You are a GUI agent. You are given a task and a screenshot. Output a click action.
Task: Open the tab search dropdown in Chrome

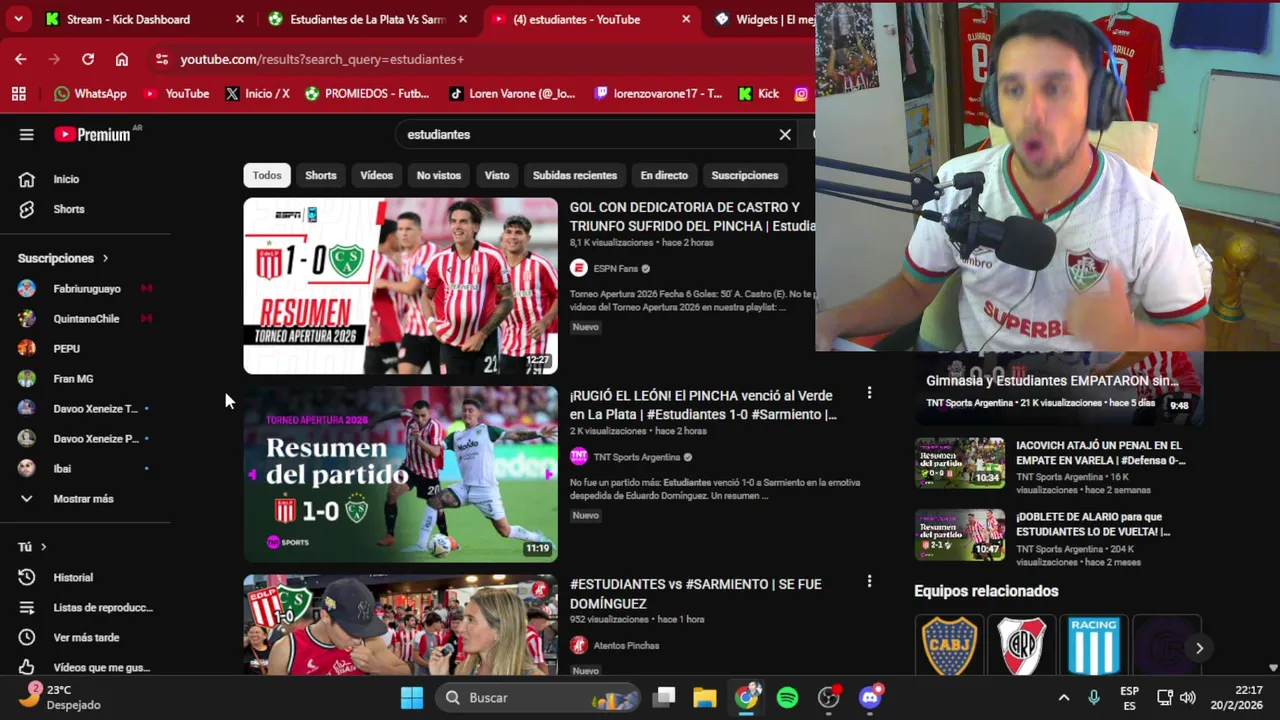tap(19, 19)
